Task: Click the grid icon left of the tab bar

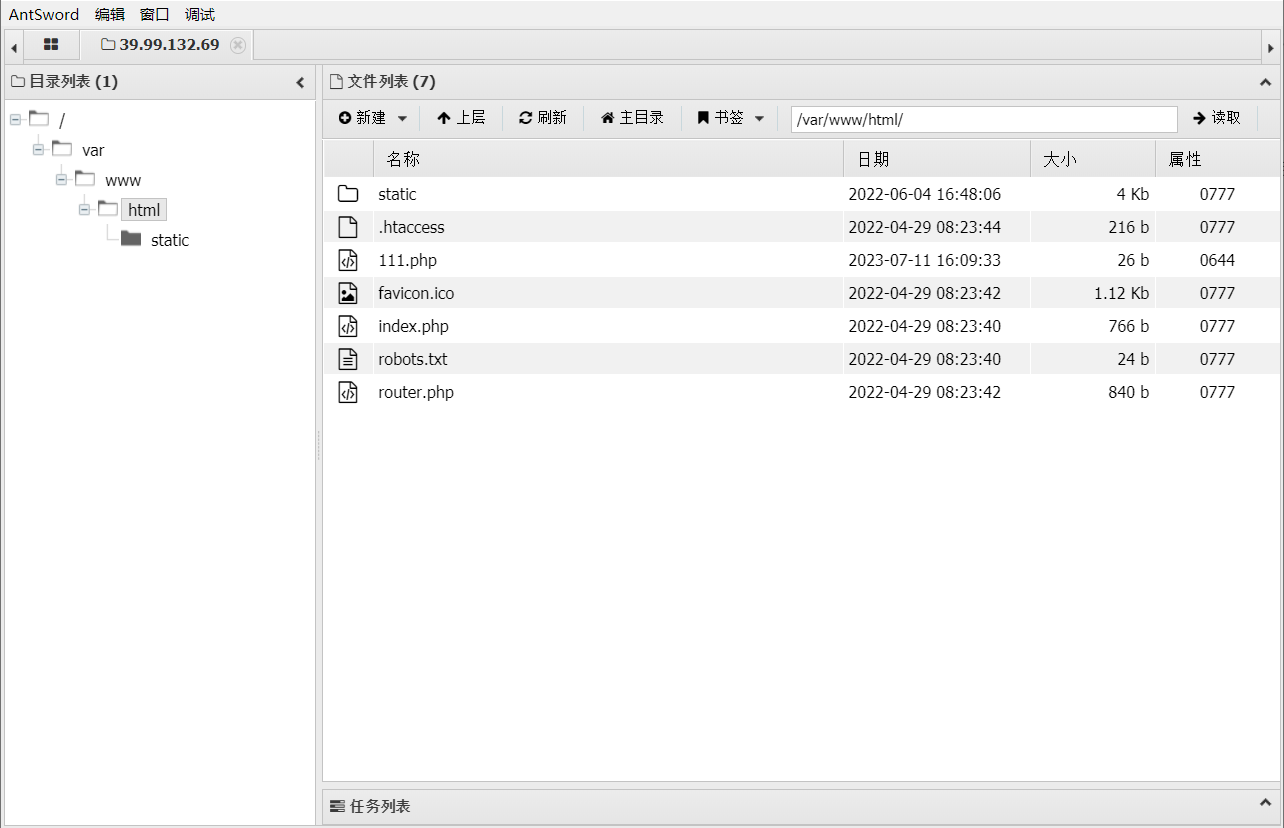Action: coord(51,44)
